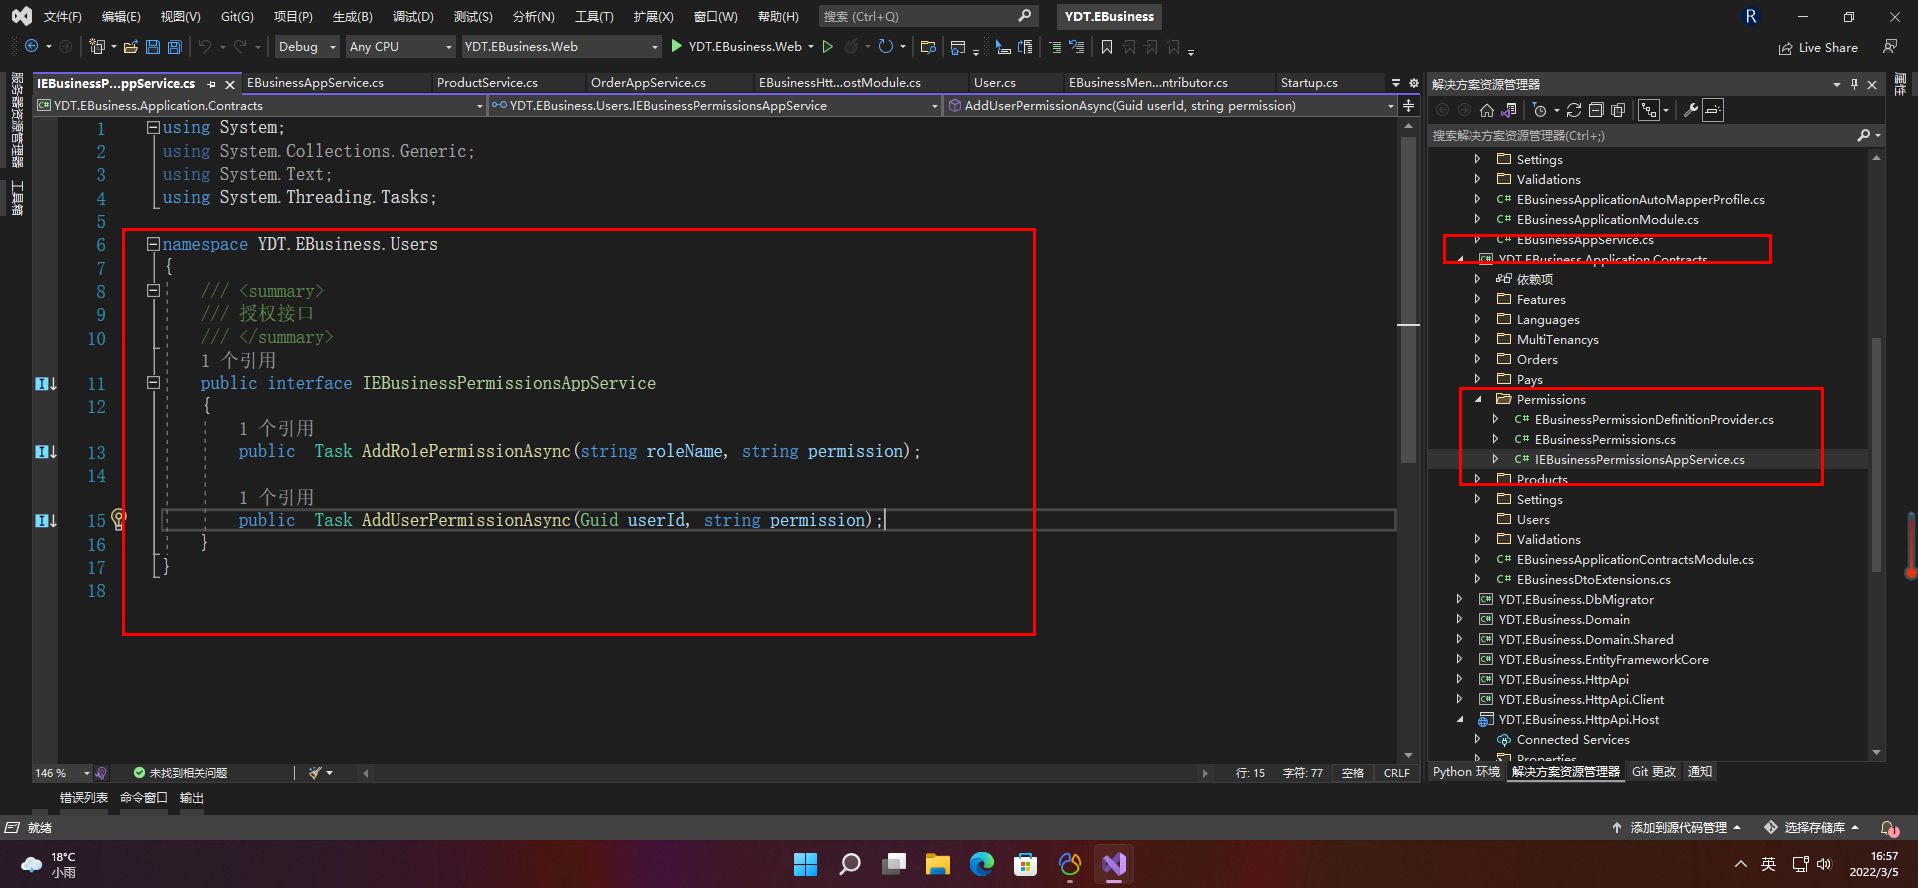Viewport: 1918px width, 888px height.
Task: Click the Restart/refresh circular arrow icon
Action: click(886, 46)
